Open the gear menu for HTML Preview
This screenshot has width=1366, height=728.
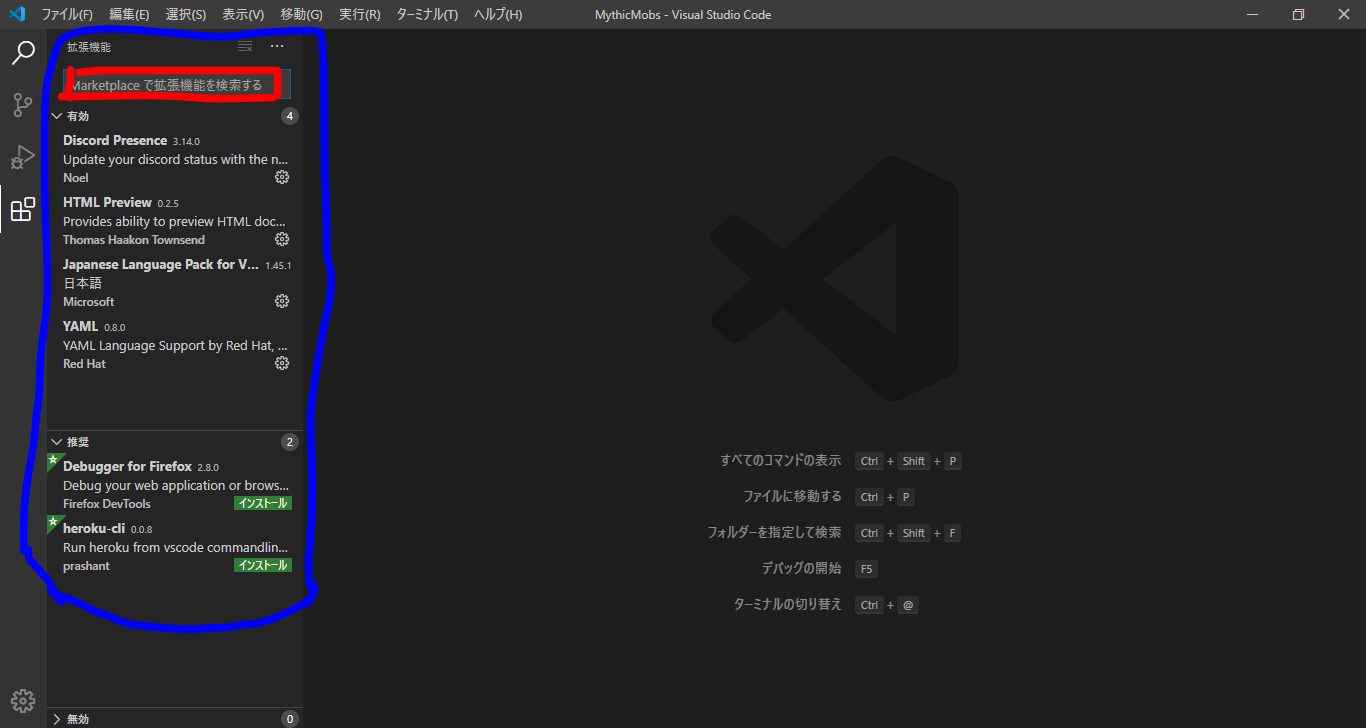(x=282, y=239)
